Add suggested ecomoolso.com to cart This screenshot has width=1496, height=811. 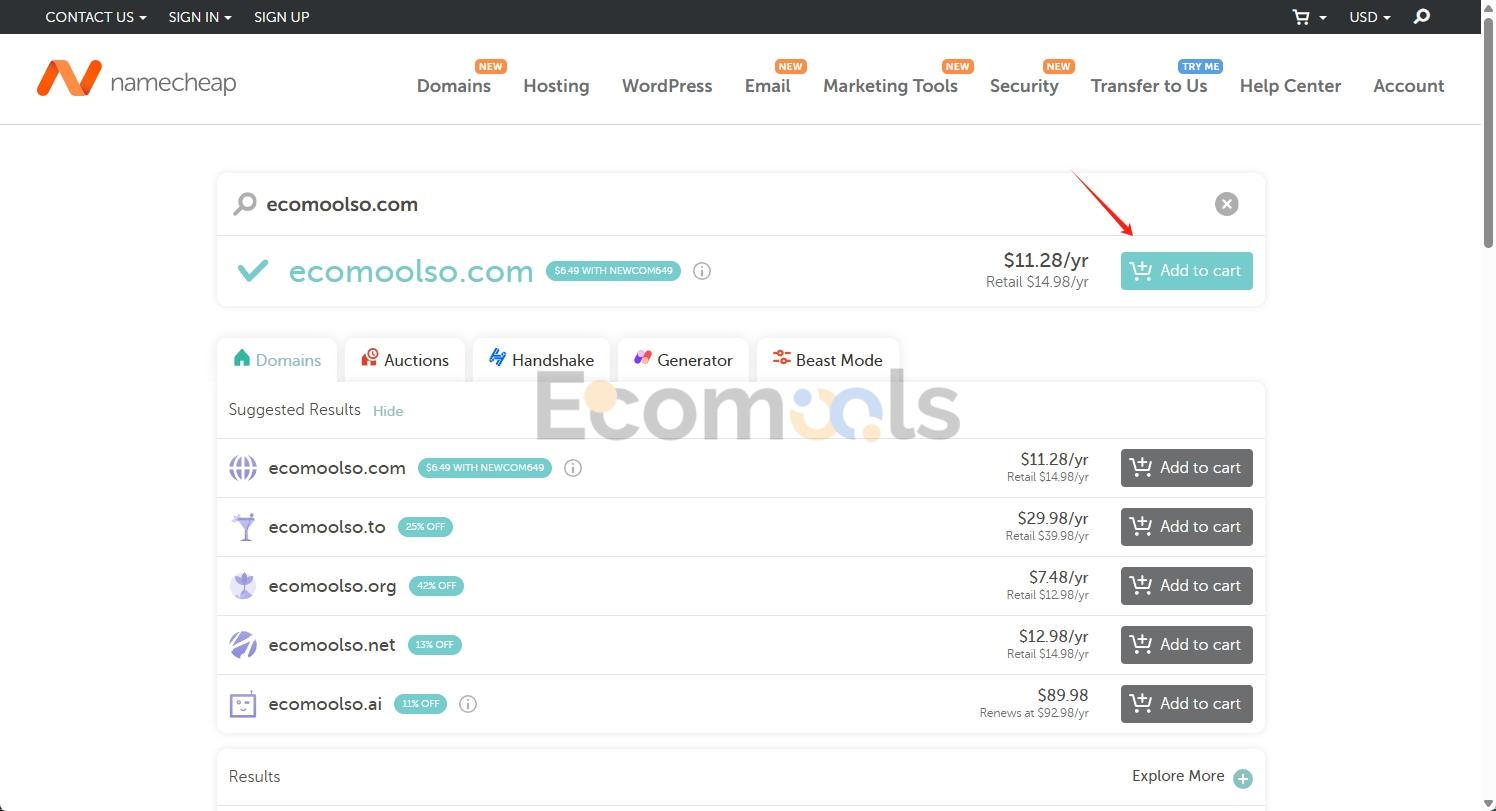[x=1186, y=468]
